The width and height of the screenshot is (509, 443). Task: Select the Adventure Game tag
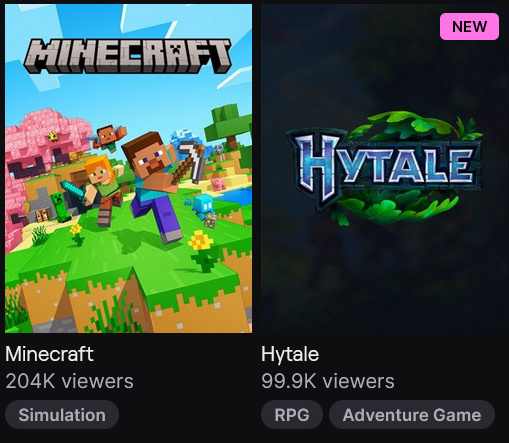point(412,415)
